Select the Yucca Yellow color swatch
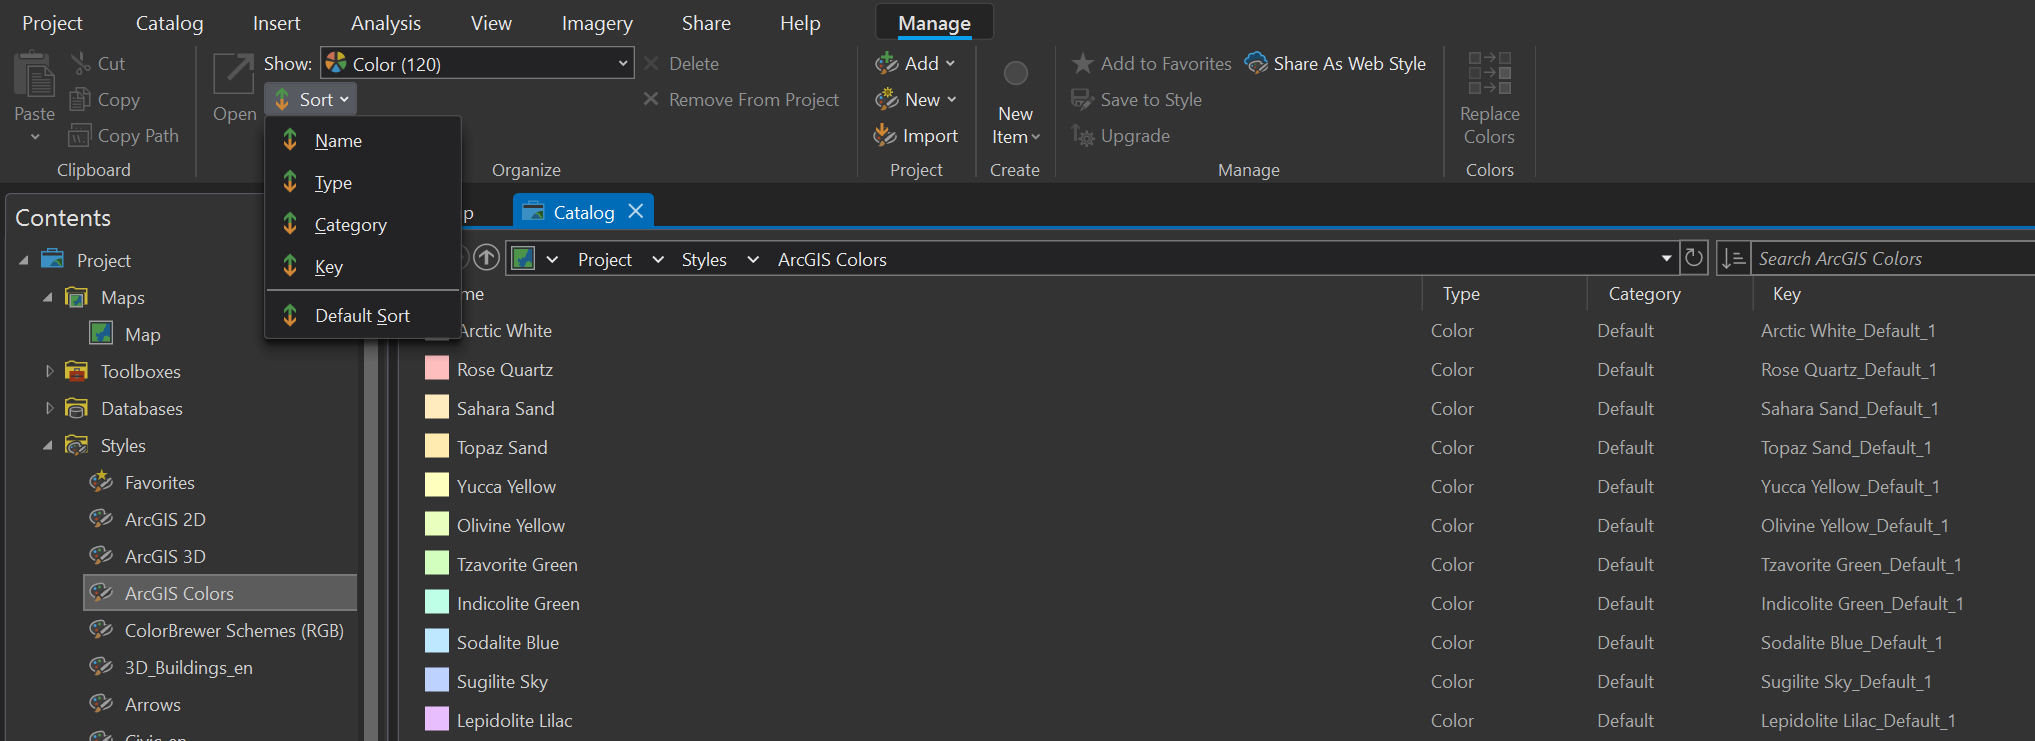The height and width of the screenshot is (741, 2035). tap(436, 485)
